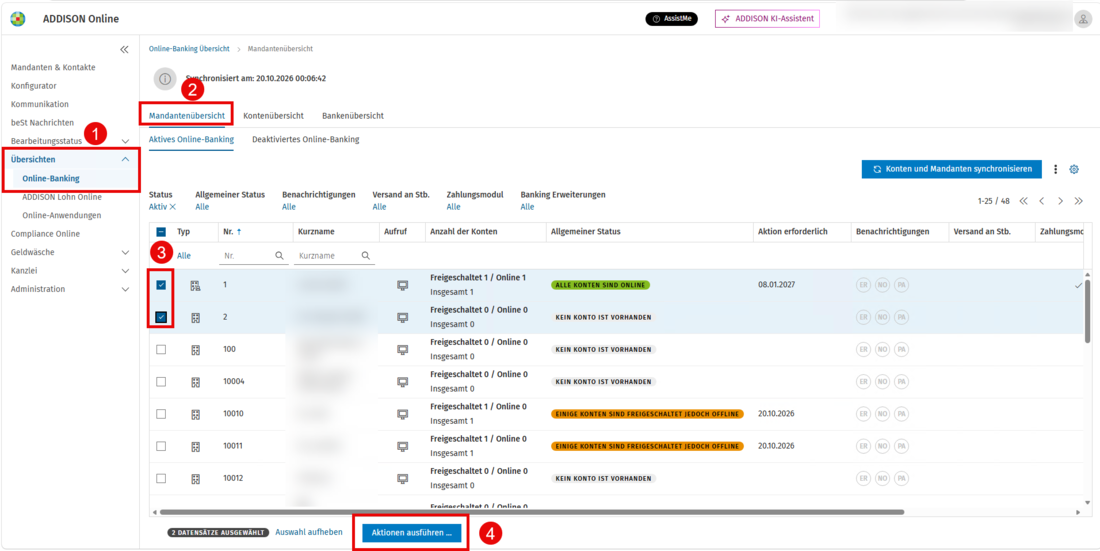The image size is (1100, 551).
Task: Click the vertical scrollbar of the table
Action: (1087, 312)
